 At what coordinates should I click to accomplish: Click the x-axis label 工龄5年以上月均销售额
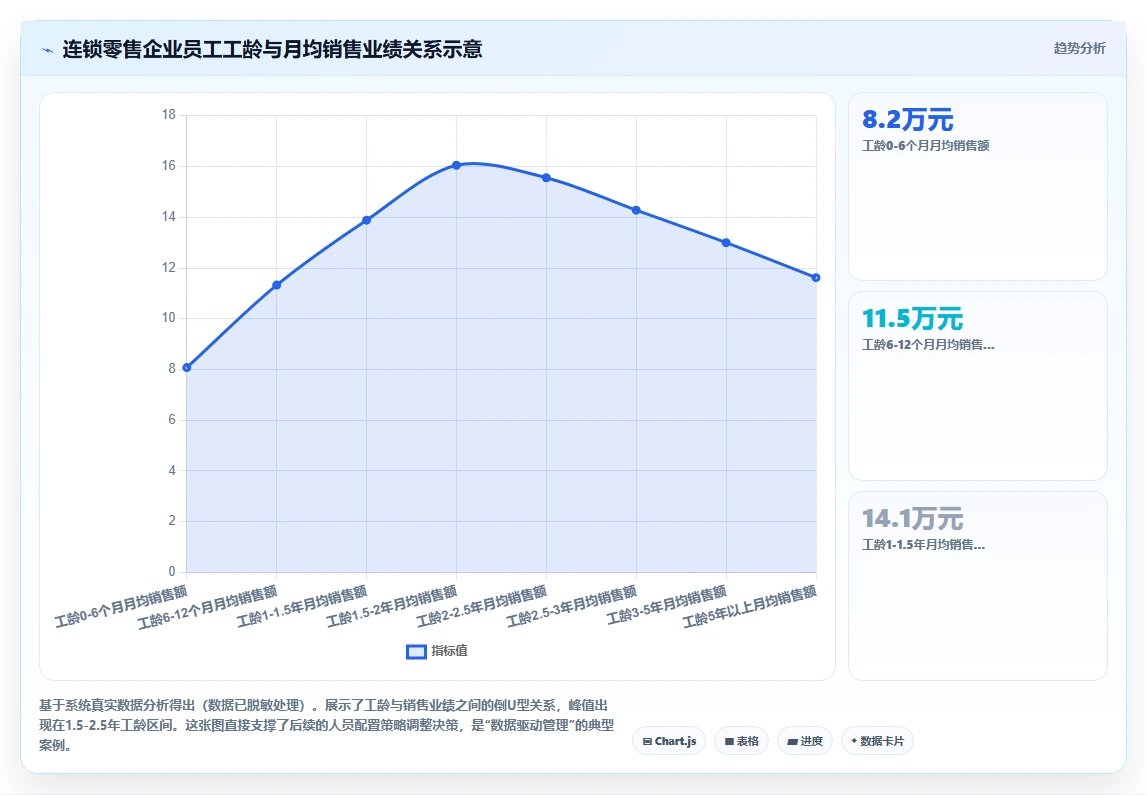750,607
